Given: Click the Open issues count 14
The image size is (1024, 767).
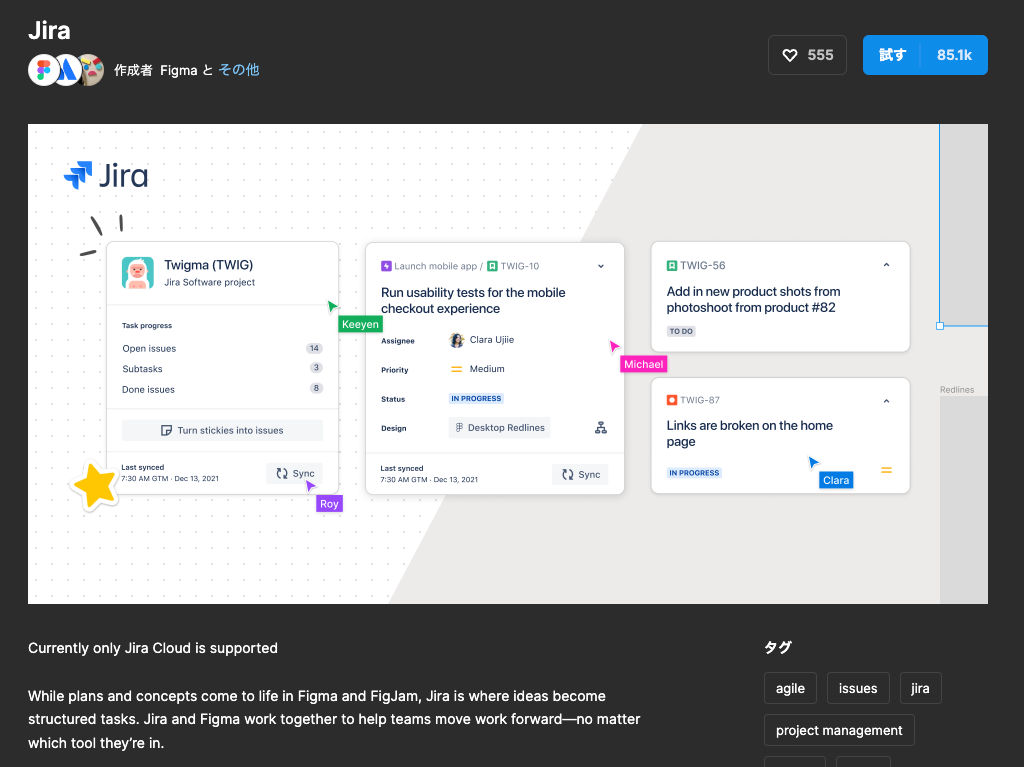Looking at the screenshot, I should (314, 348).
